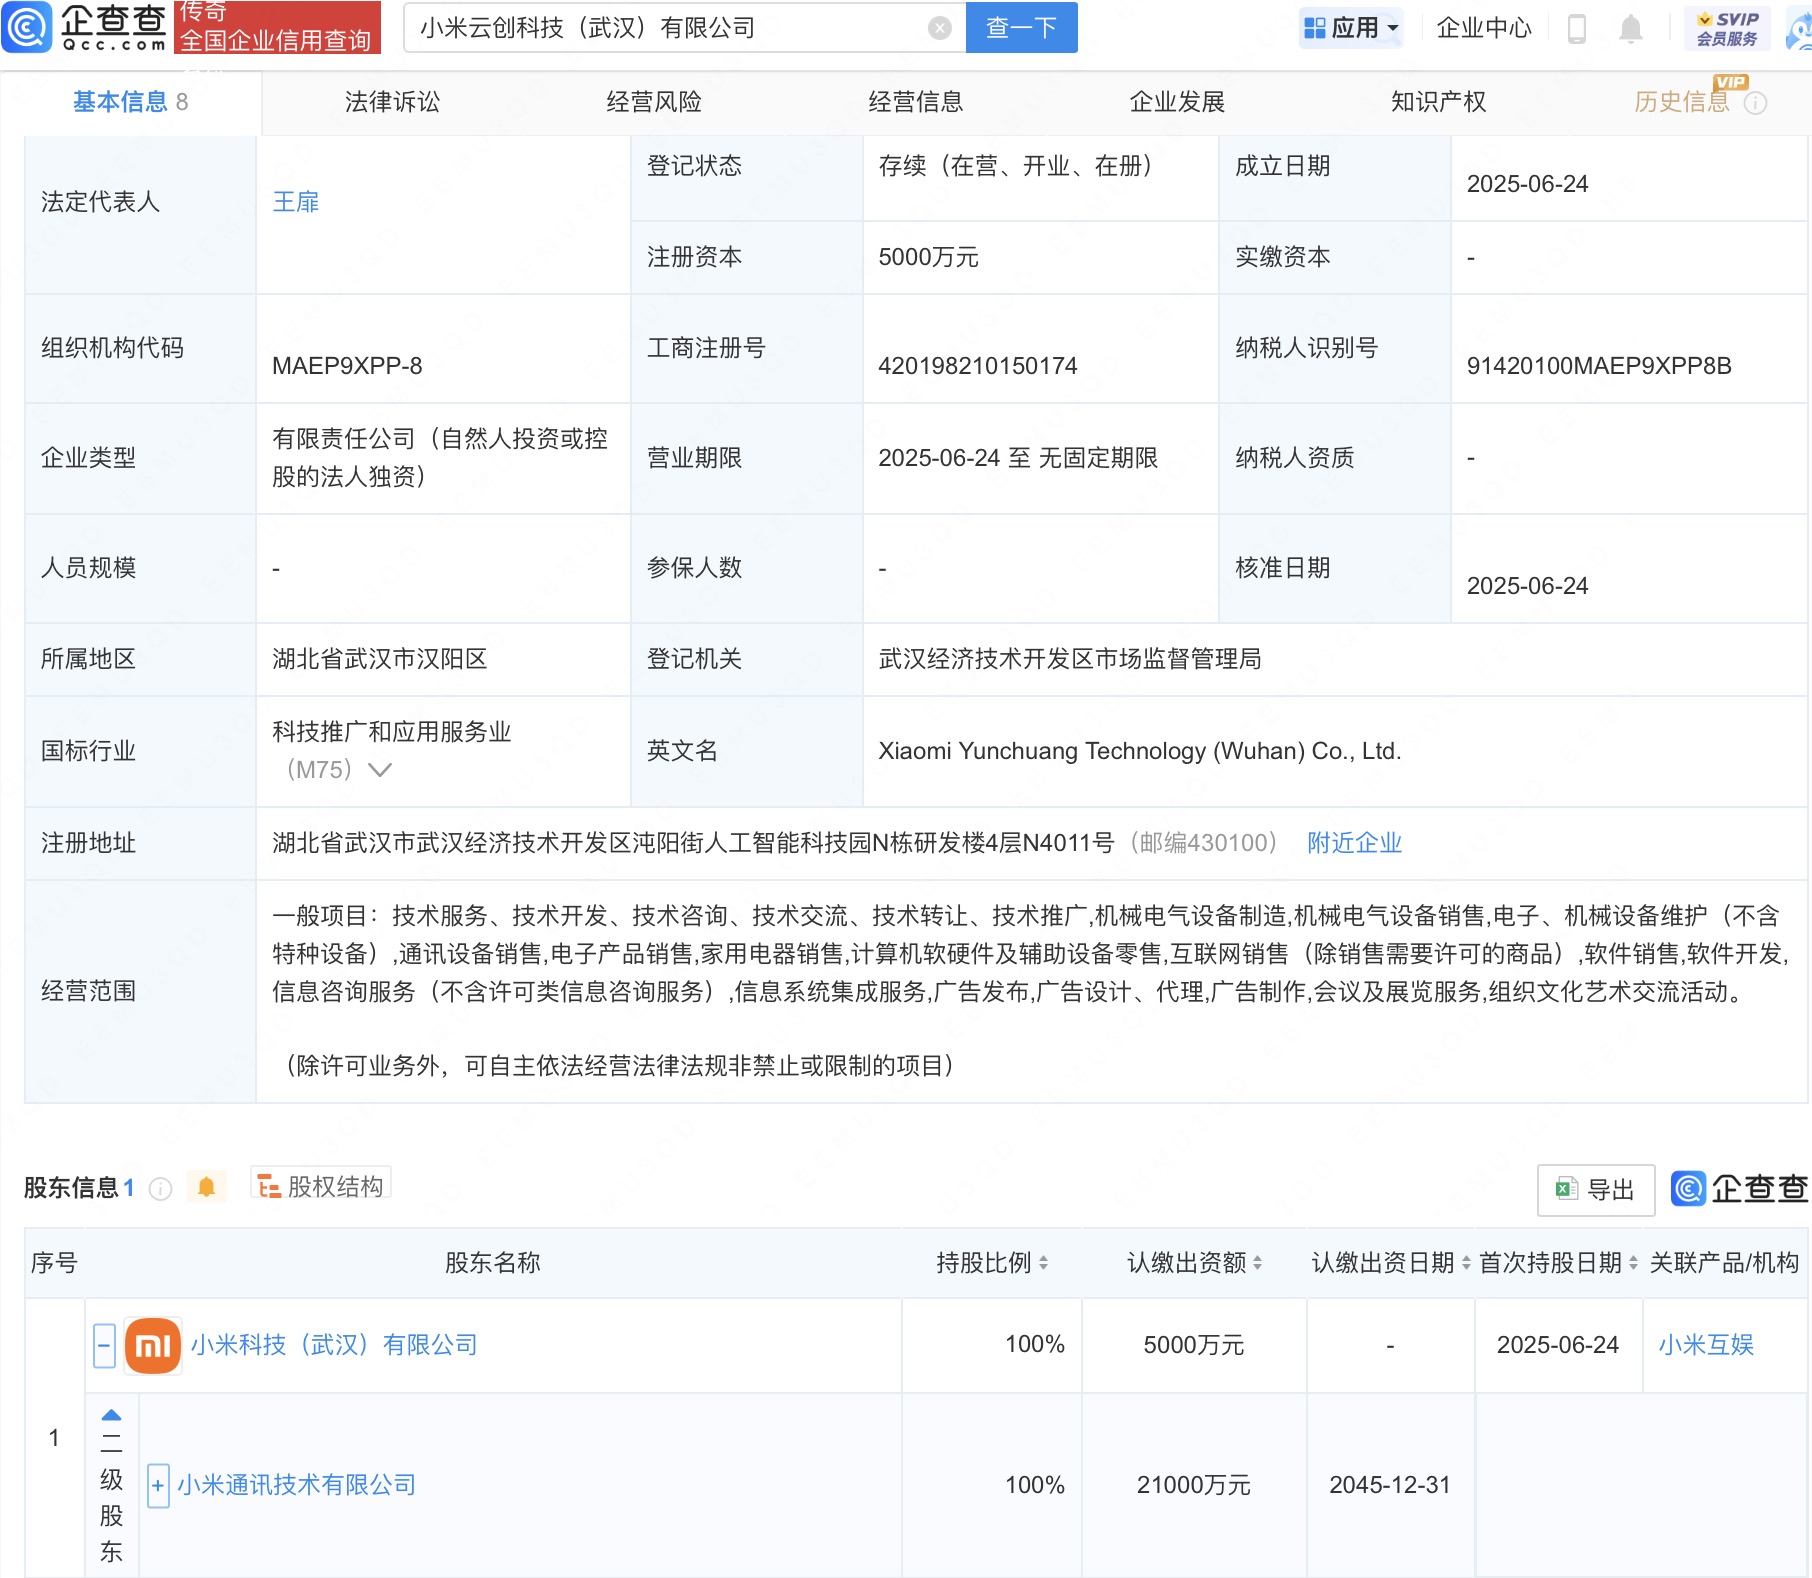Image resolution: width=1812 pixels, height=1578 pixels.
Task: Switch to the 法律诉讼 tab
Action: [x=392, y=102]
